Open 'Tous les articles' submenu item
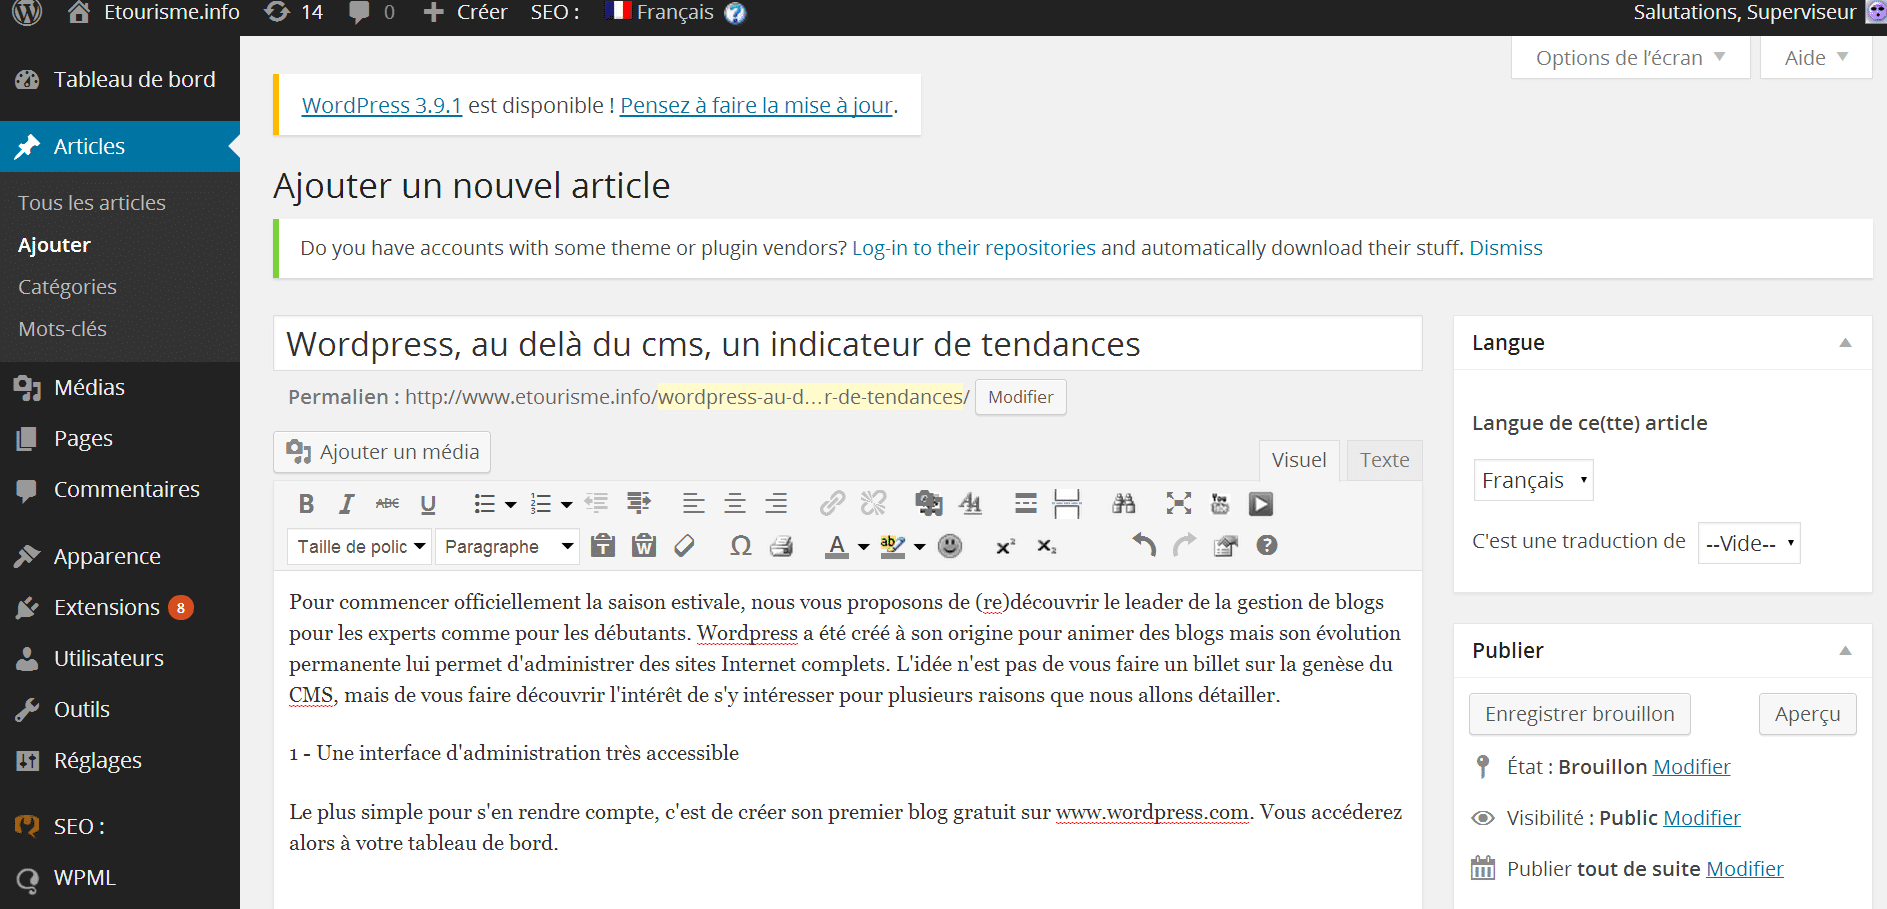Image resolution: width=1887 pixels, height=909 pixels. click(92, 203)
